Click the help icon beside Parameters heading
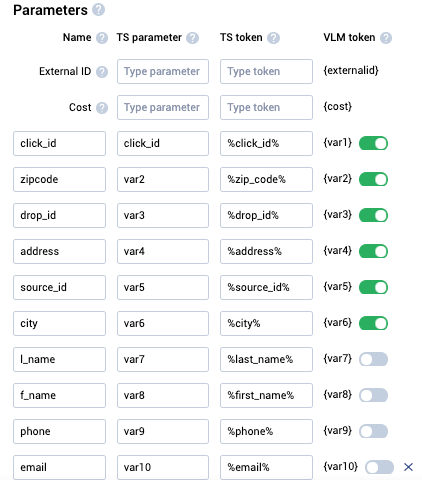The image size is (422, 480). coord(98,10)
